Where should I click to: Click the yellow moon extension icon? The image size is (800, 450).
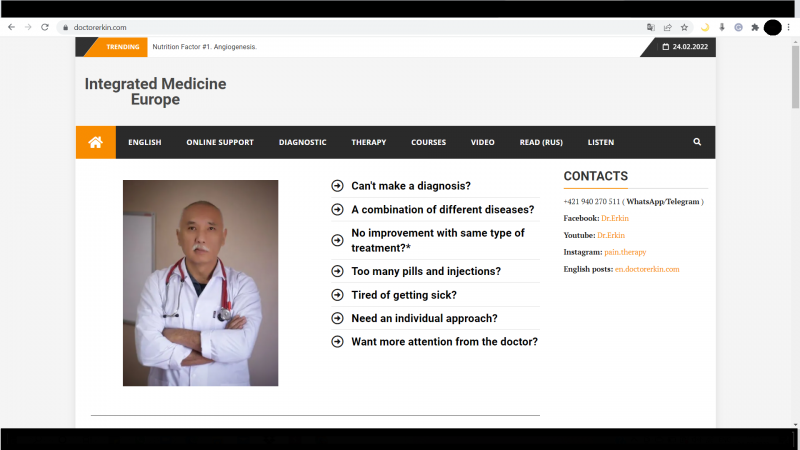click(705, 28)
